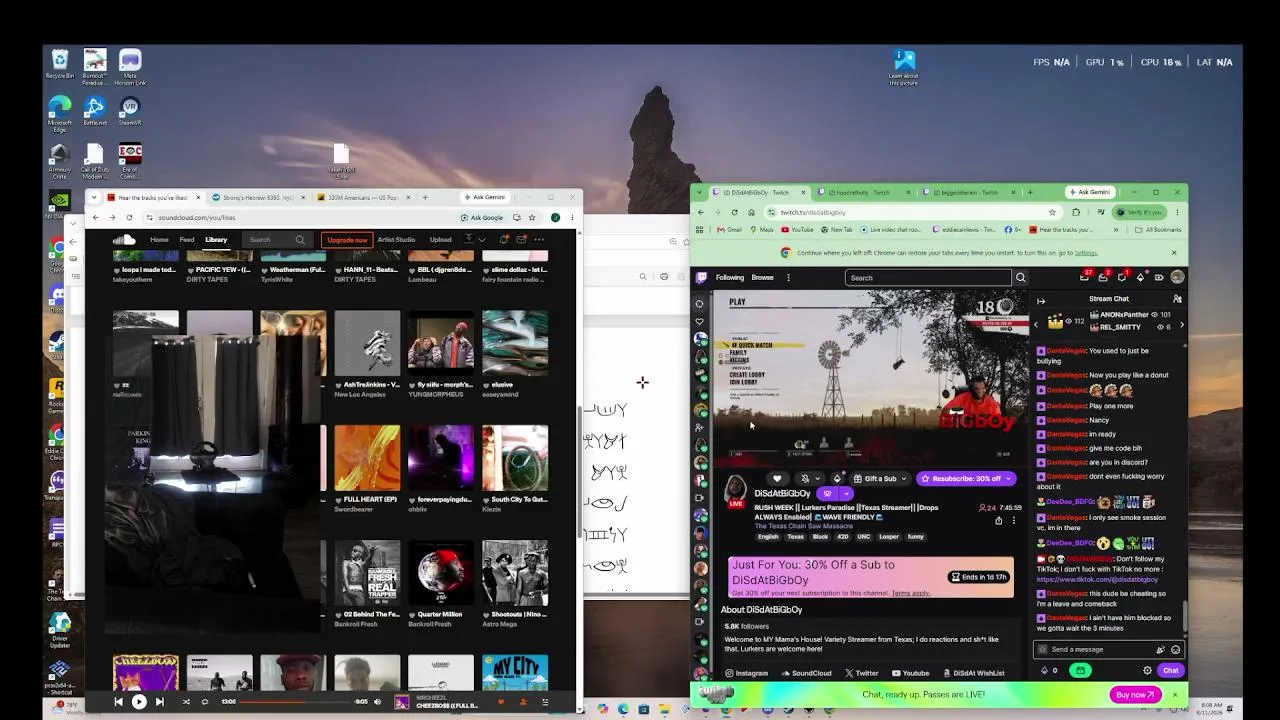Open SoundCloud link in stream About panel
Image resolution: width=1280 pixels, height=720 pixels.
click(x=806, y=673)
